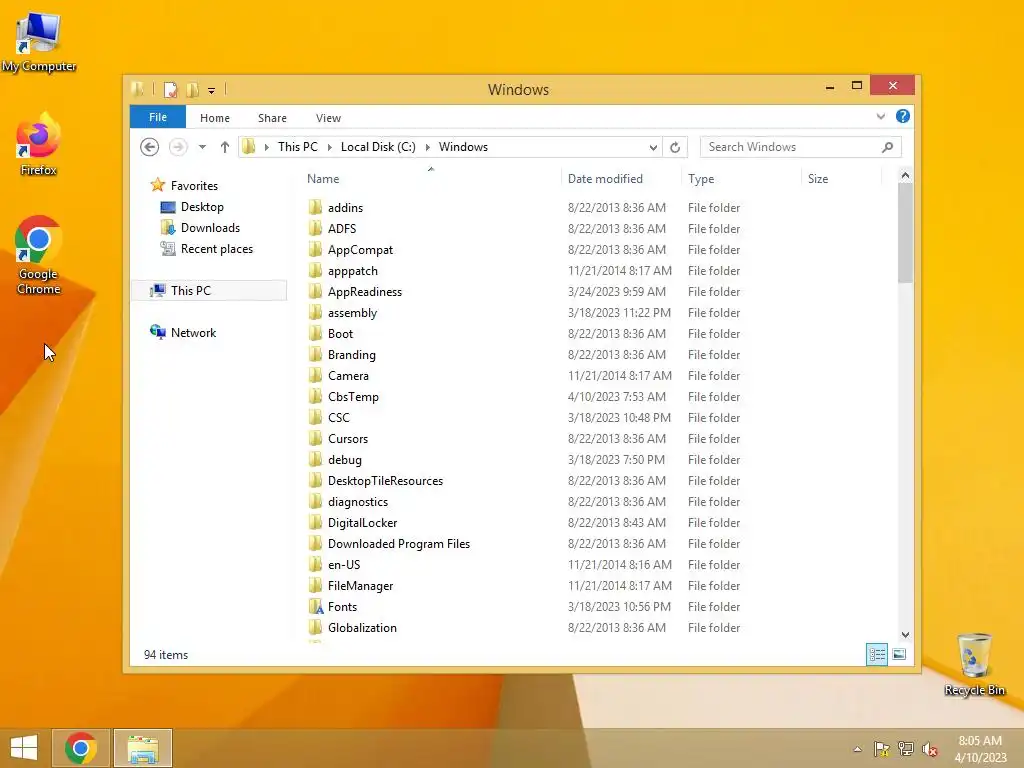This screenshot has height=768, width=1024.
Task: Customize Quick Access Toolbar dropdown arrow
Action: click(212, 91)
